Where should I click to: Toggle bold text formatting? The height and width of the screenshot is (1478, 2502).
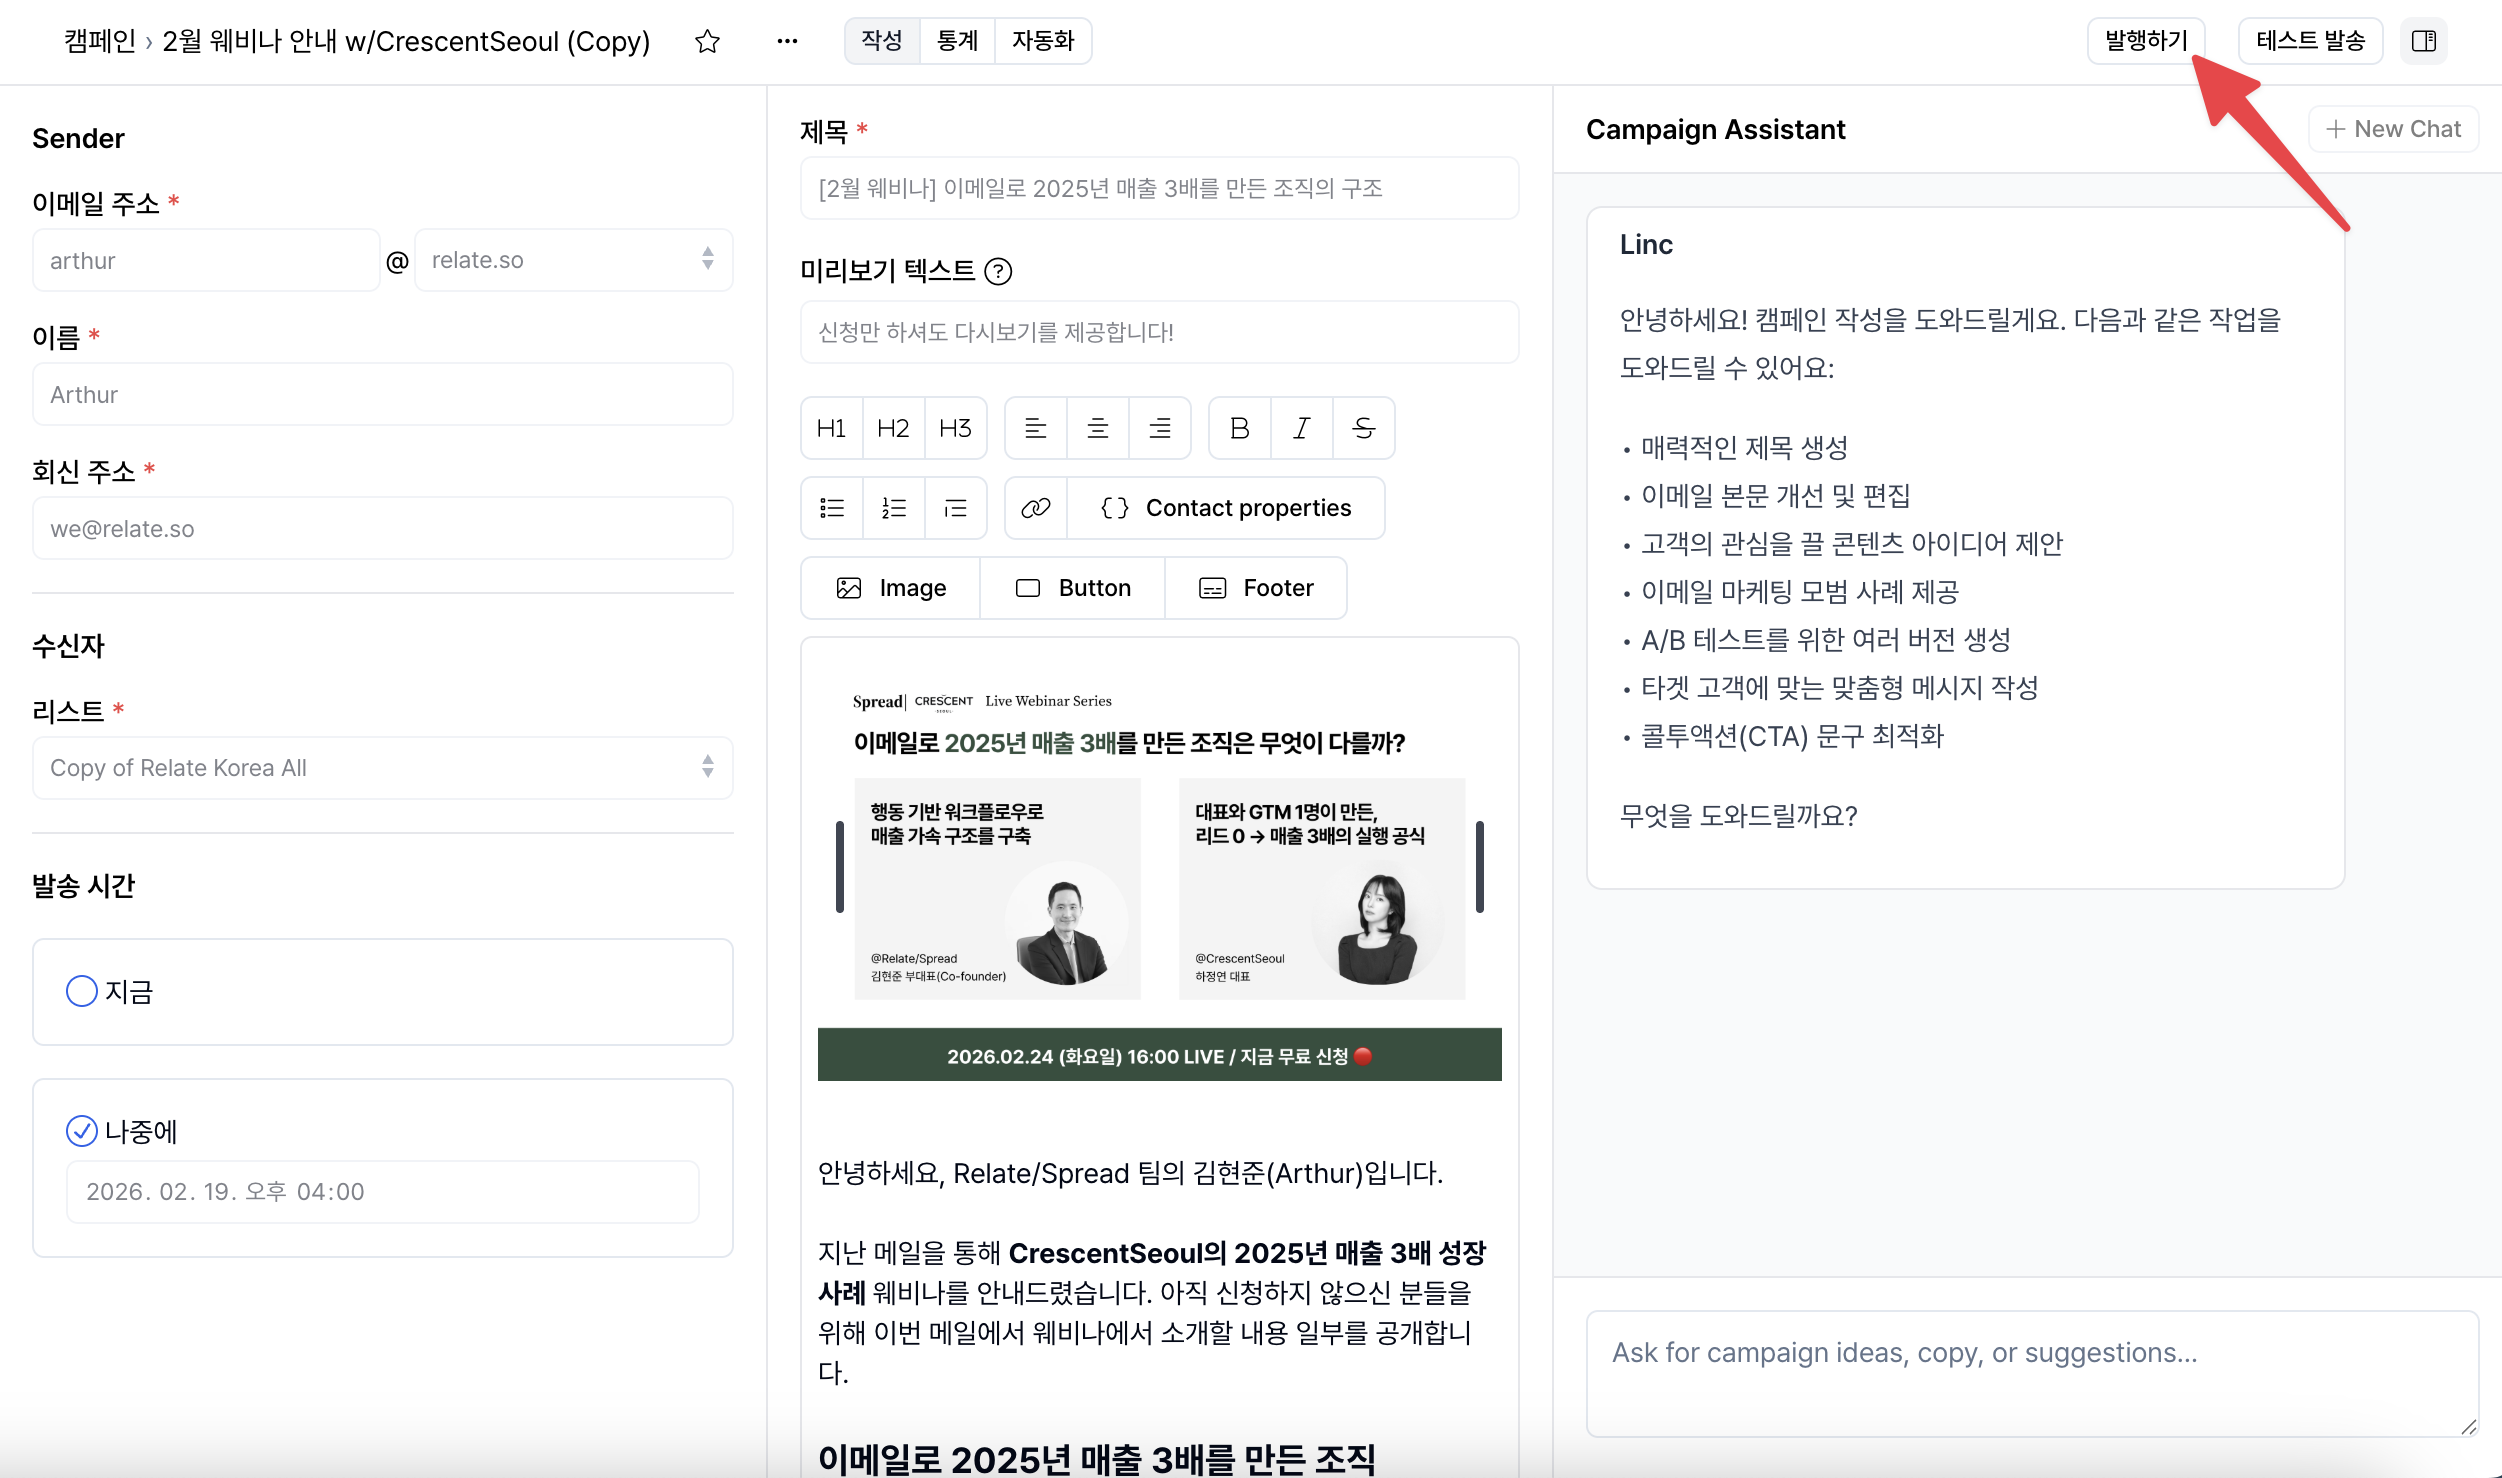click(x=1238, y=427)
